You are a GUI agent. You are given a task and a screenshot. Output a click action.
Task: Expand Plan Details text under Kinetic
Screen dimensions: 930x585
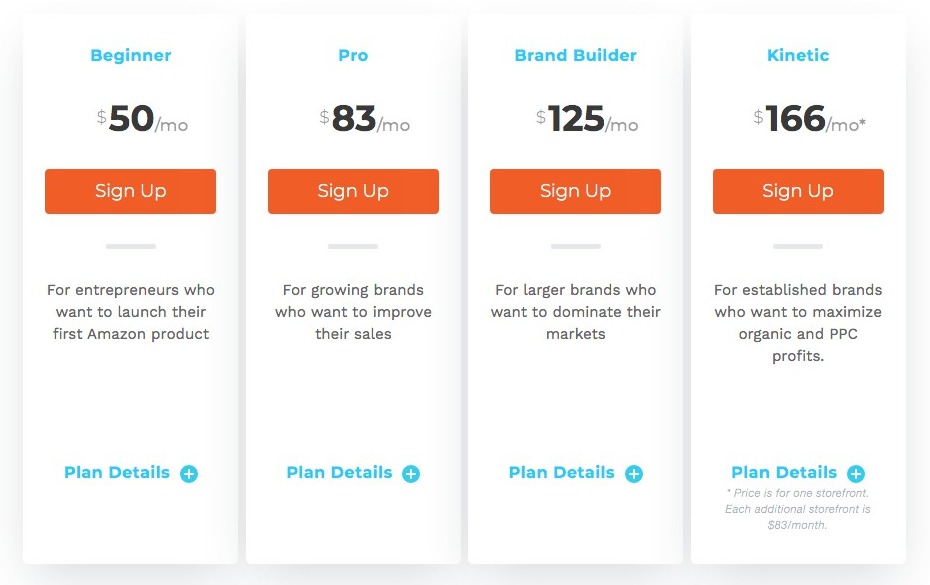(784, 472)
